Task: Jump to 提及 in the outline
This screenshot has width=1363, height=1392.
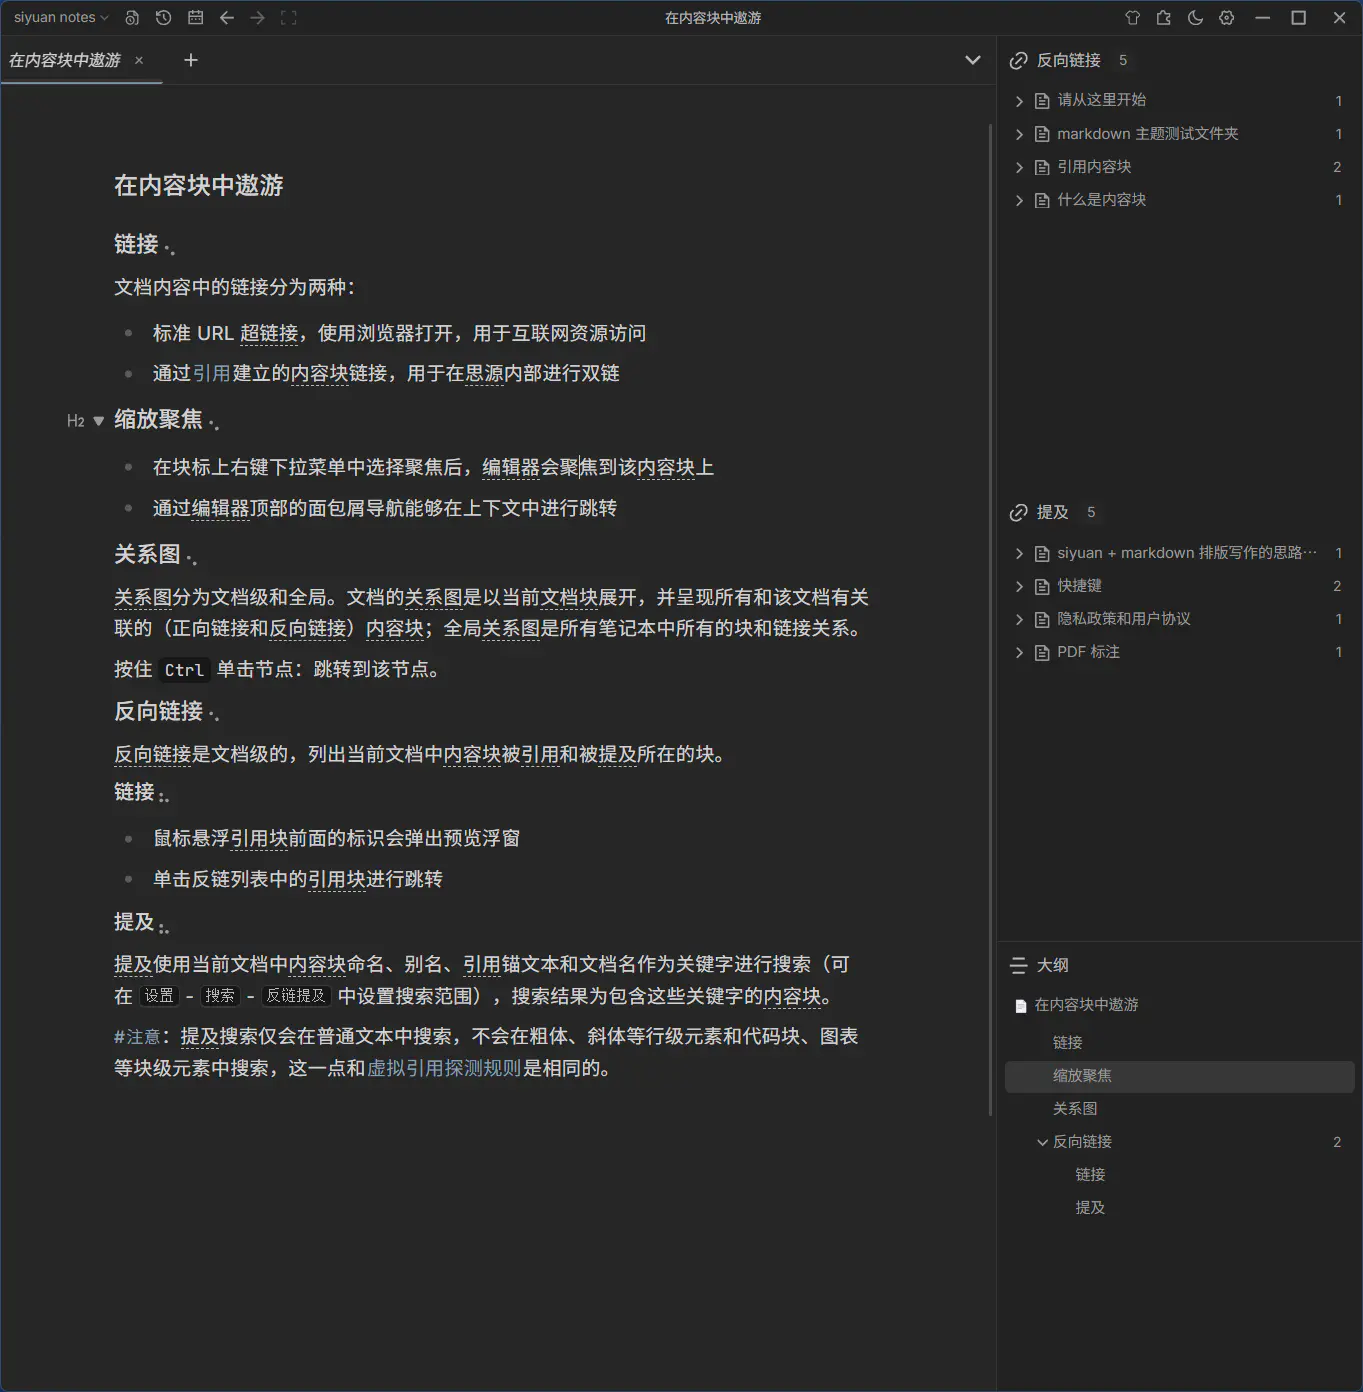Action: pyautogui.click(x=1180, y=1208)
